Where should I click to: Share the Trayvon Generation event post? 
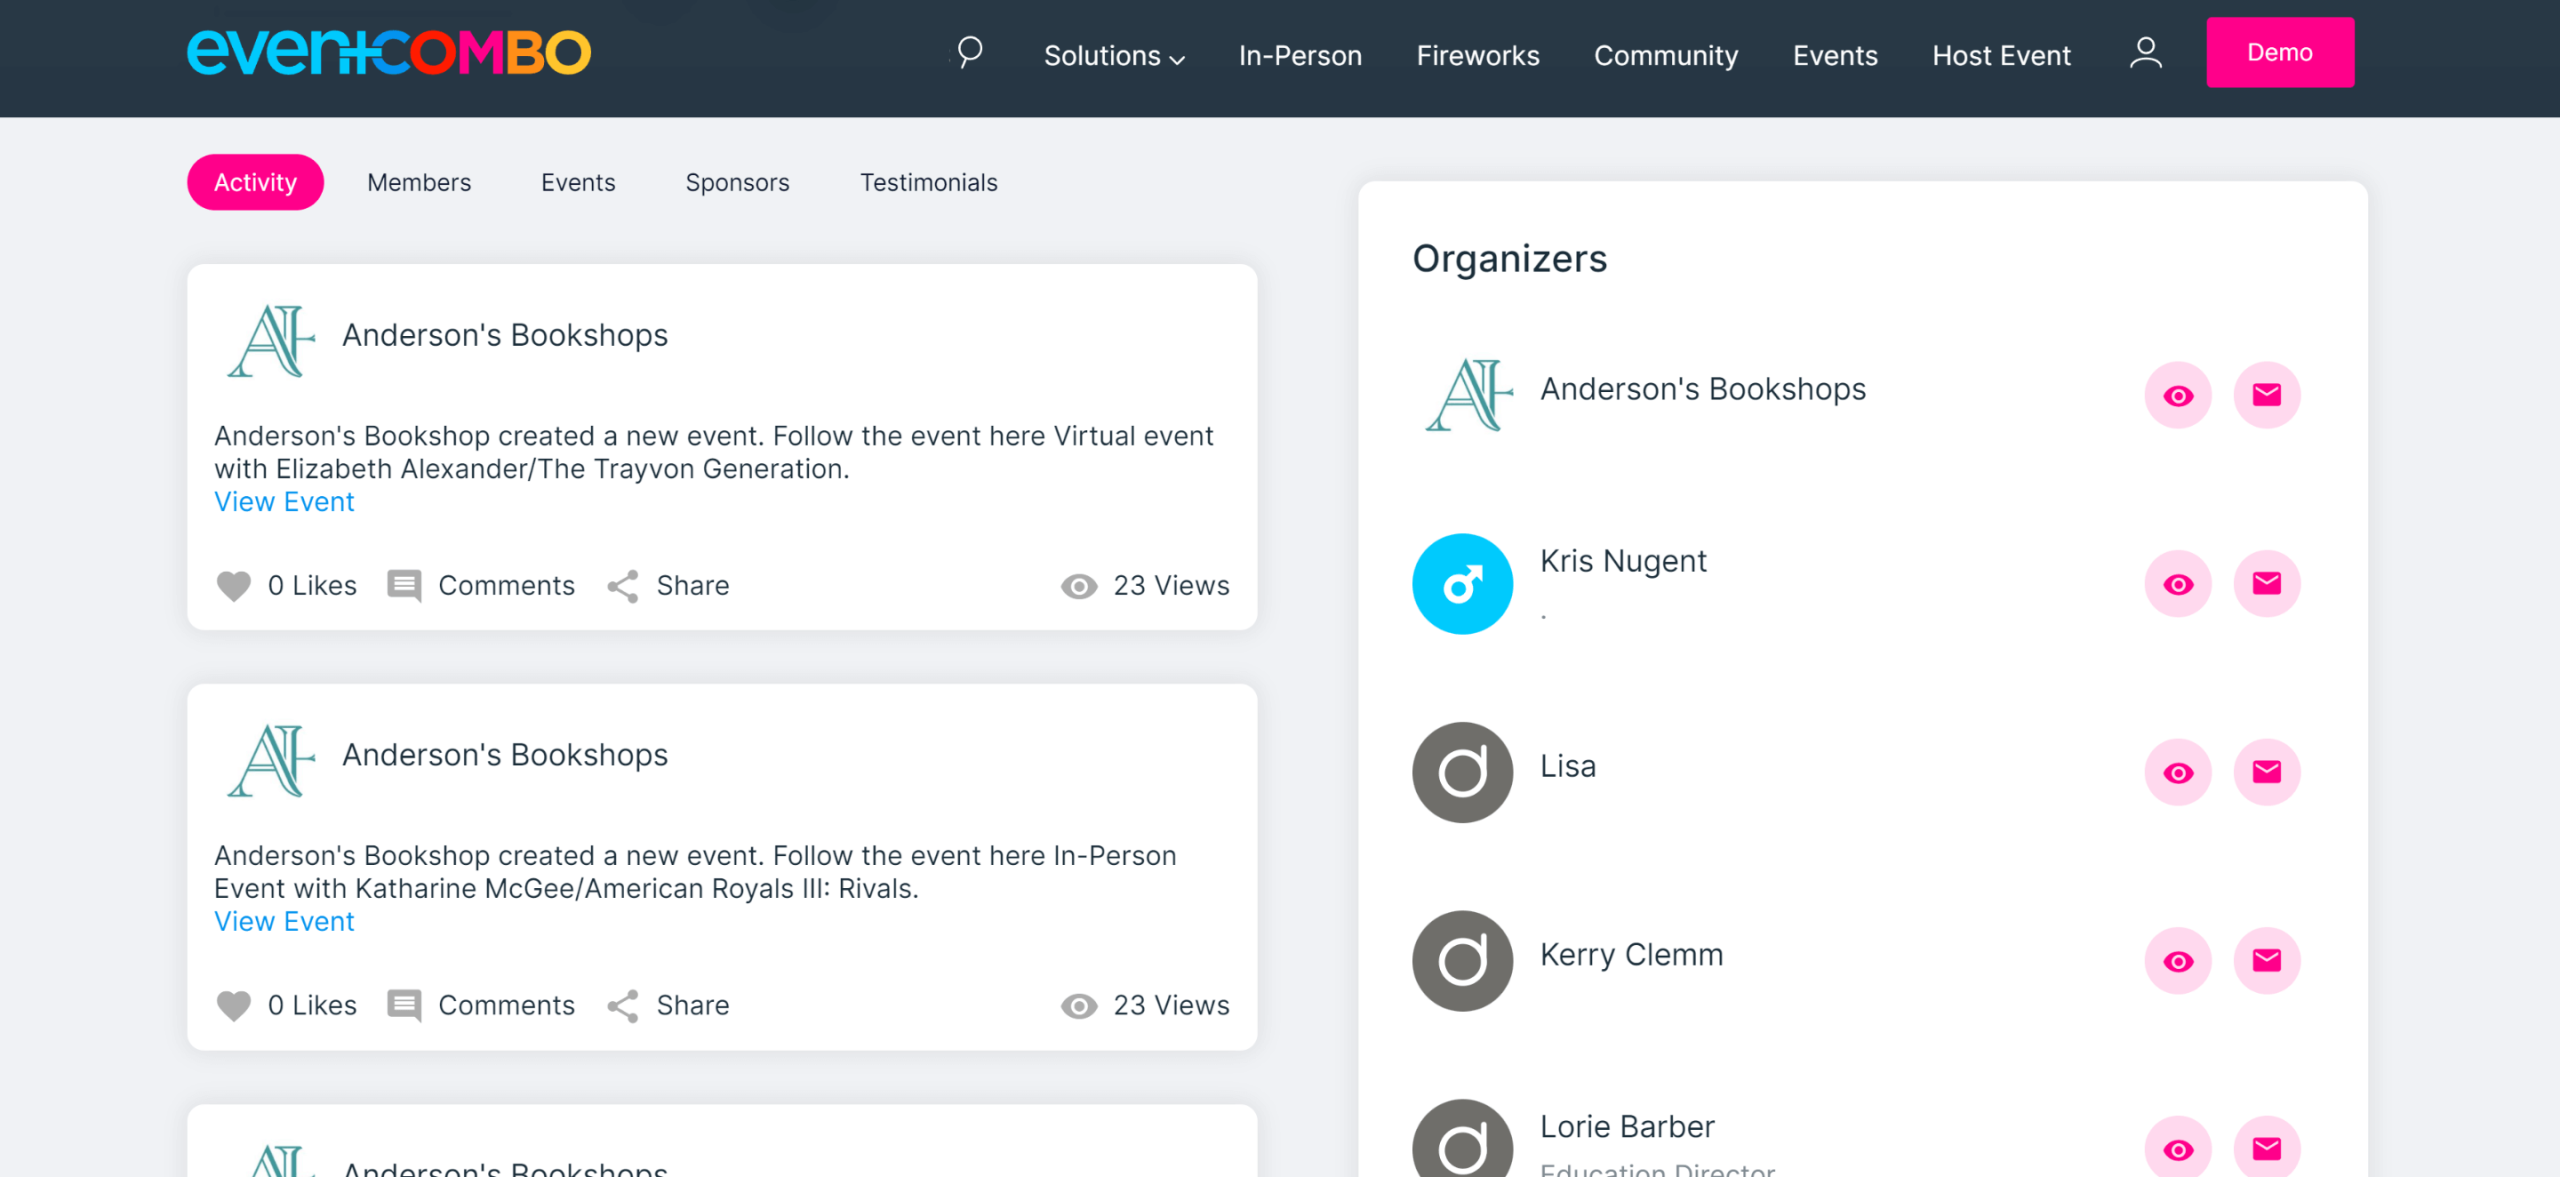coord(668,586)
